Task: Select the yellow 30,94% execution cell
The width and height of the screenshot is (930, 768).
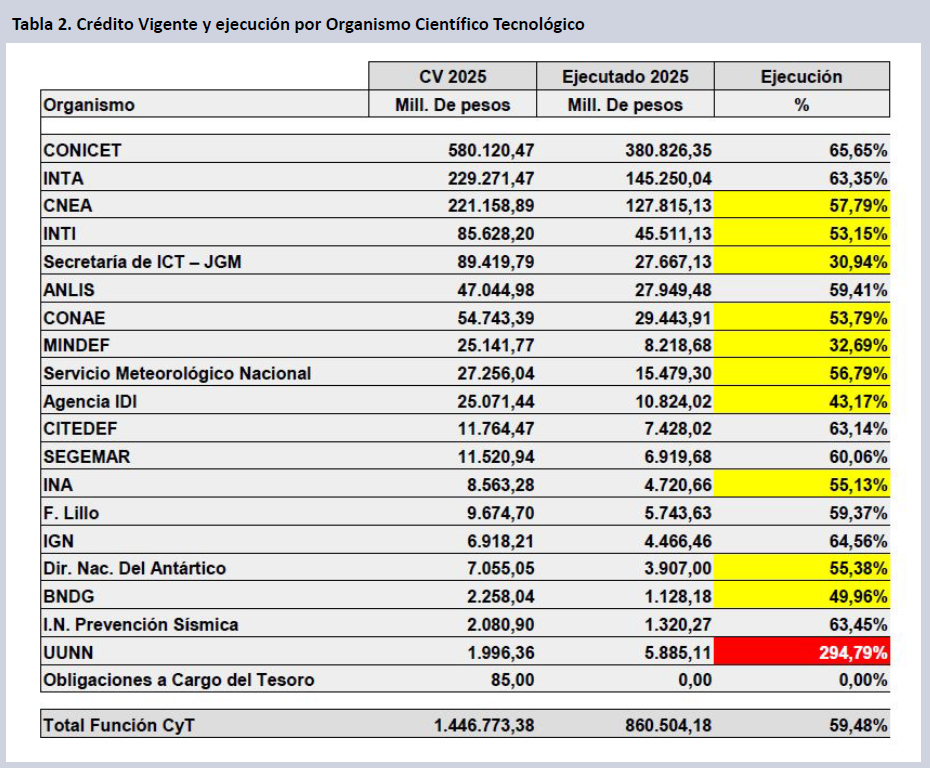Action: coord(802,262)
